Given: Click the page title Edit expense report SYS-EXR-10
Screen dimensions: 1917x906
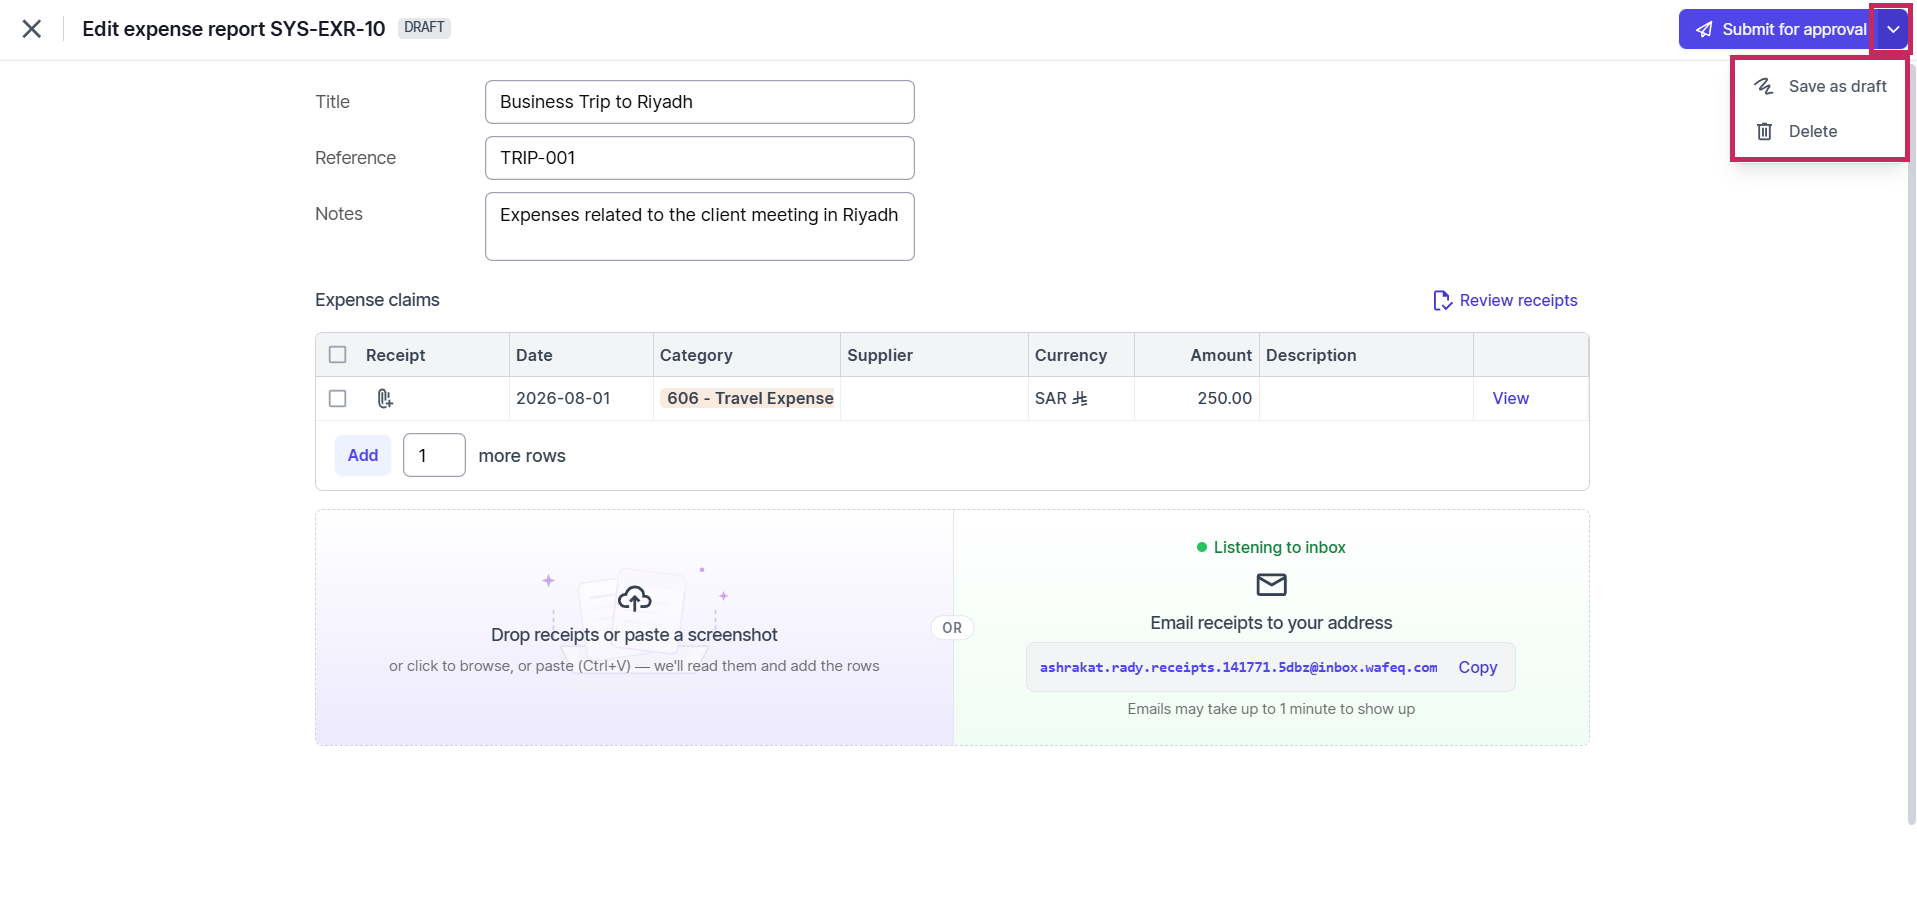Looking at the screenshot, I should [233, 29].
